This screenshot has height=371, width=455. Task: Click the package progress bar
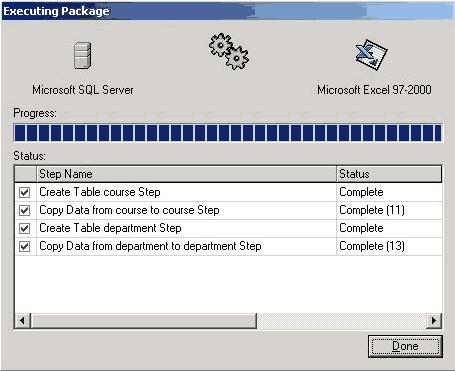pos(228,133)
